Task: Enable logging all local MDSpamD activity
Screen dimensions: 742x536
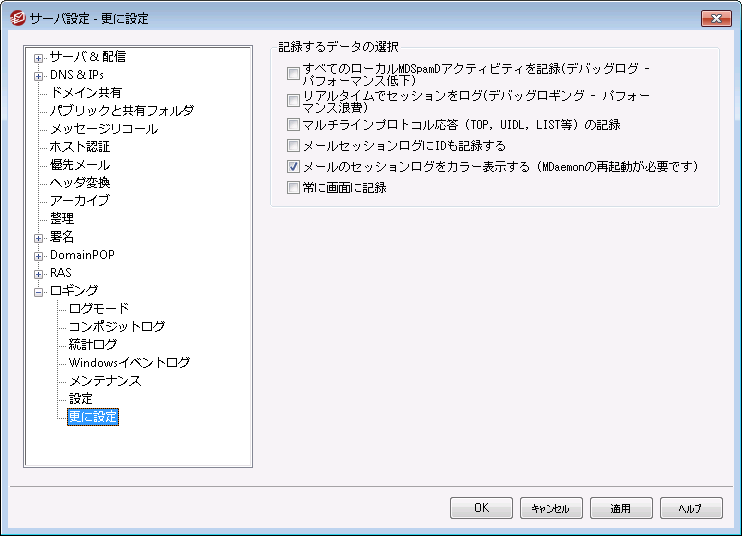Action: point(293,73)
